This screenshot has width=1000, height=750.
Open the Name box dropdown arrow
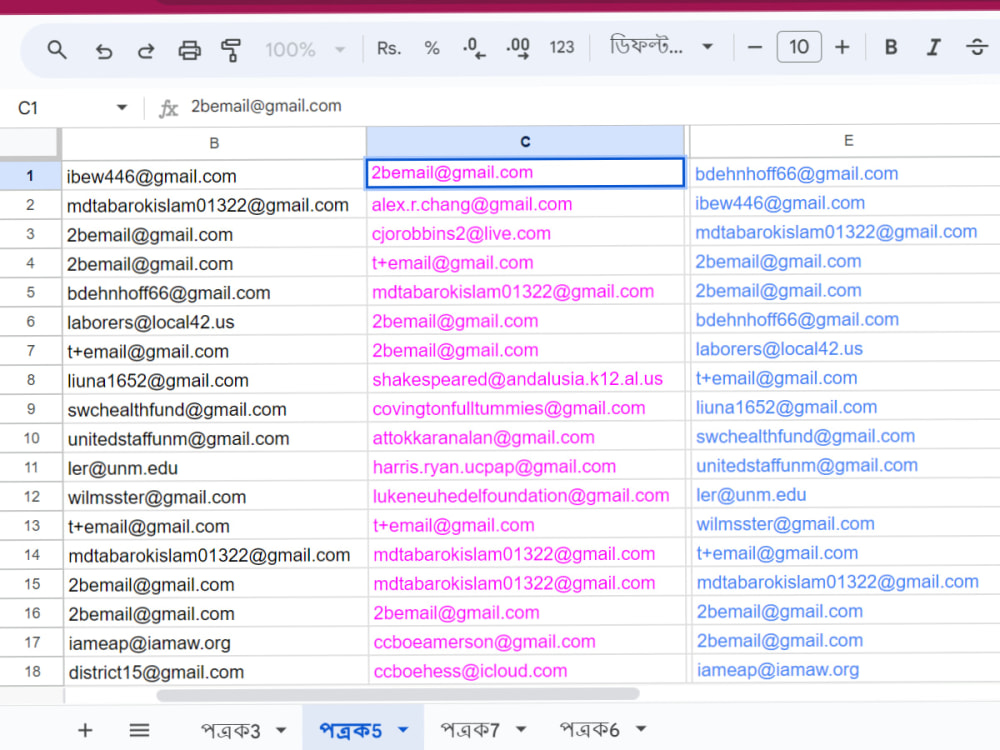pos(122,108)
